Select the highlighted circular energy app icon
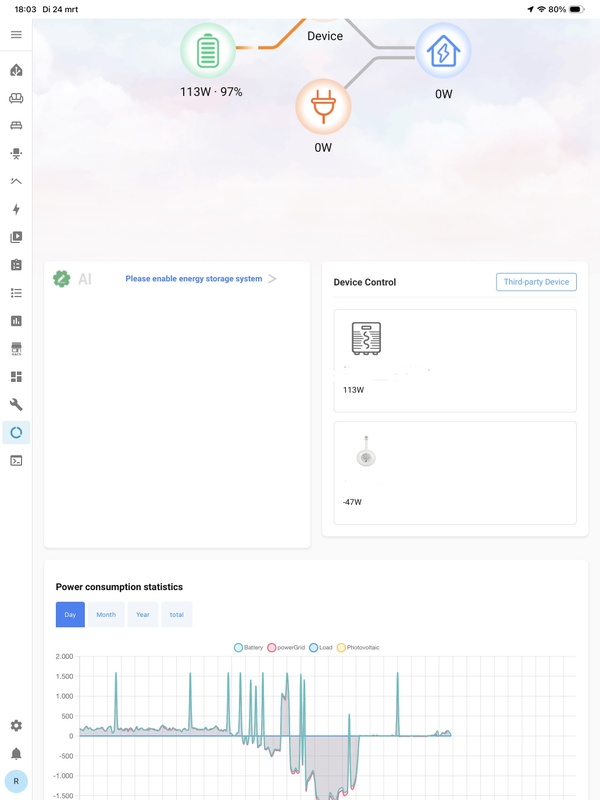600x800 pixels. (16, 433)
